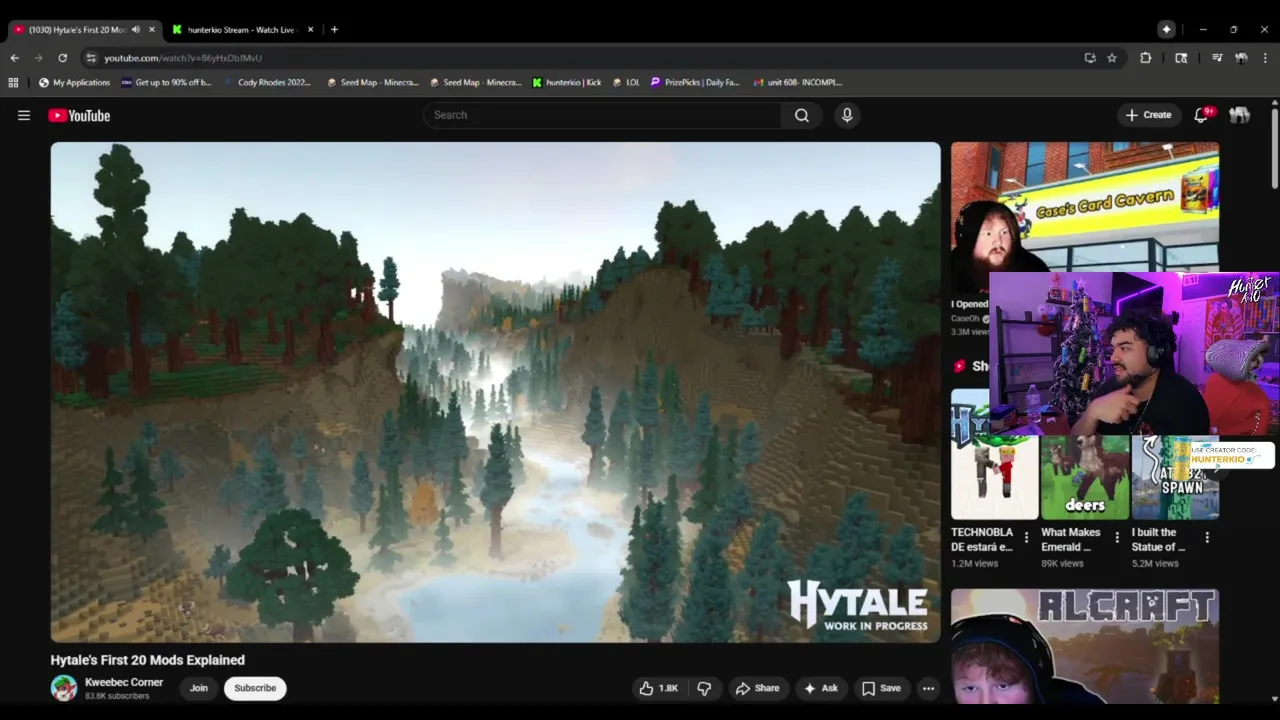
Task: Open Kweebec Corner channel avatar
Action: click(x=64, y=688)
